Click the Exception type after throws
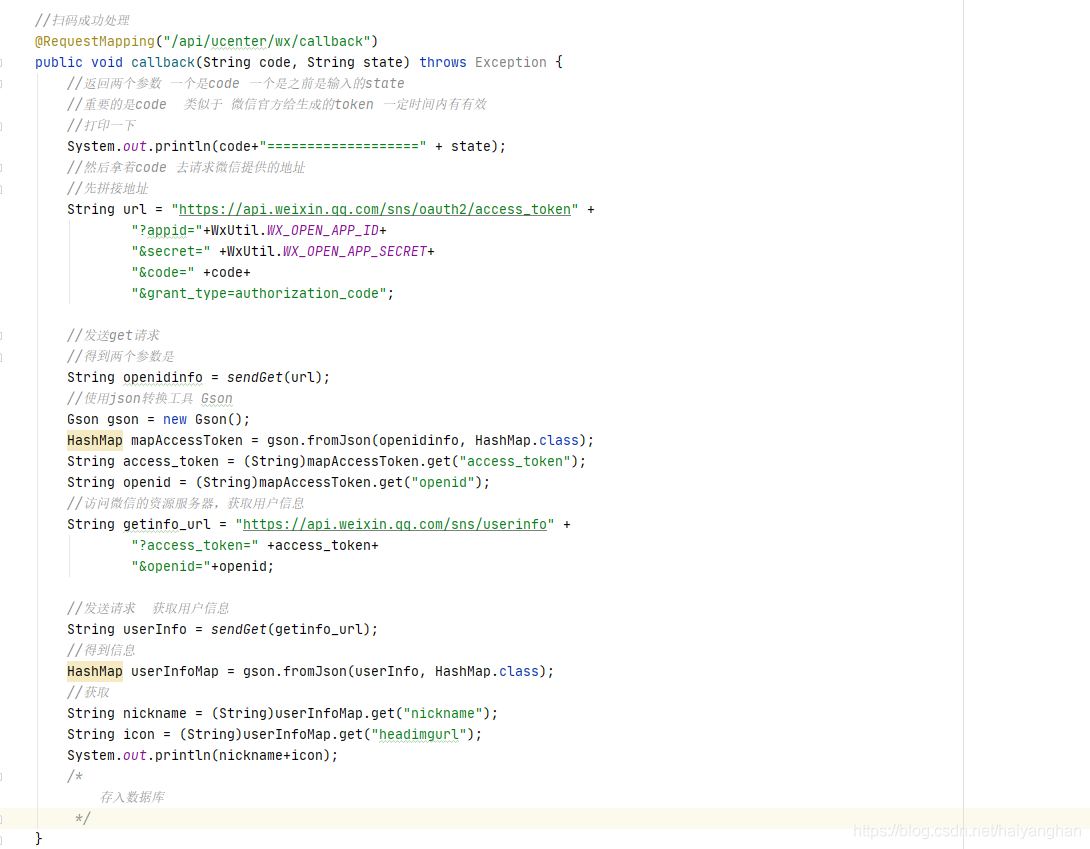 point(511,62)
